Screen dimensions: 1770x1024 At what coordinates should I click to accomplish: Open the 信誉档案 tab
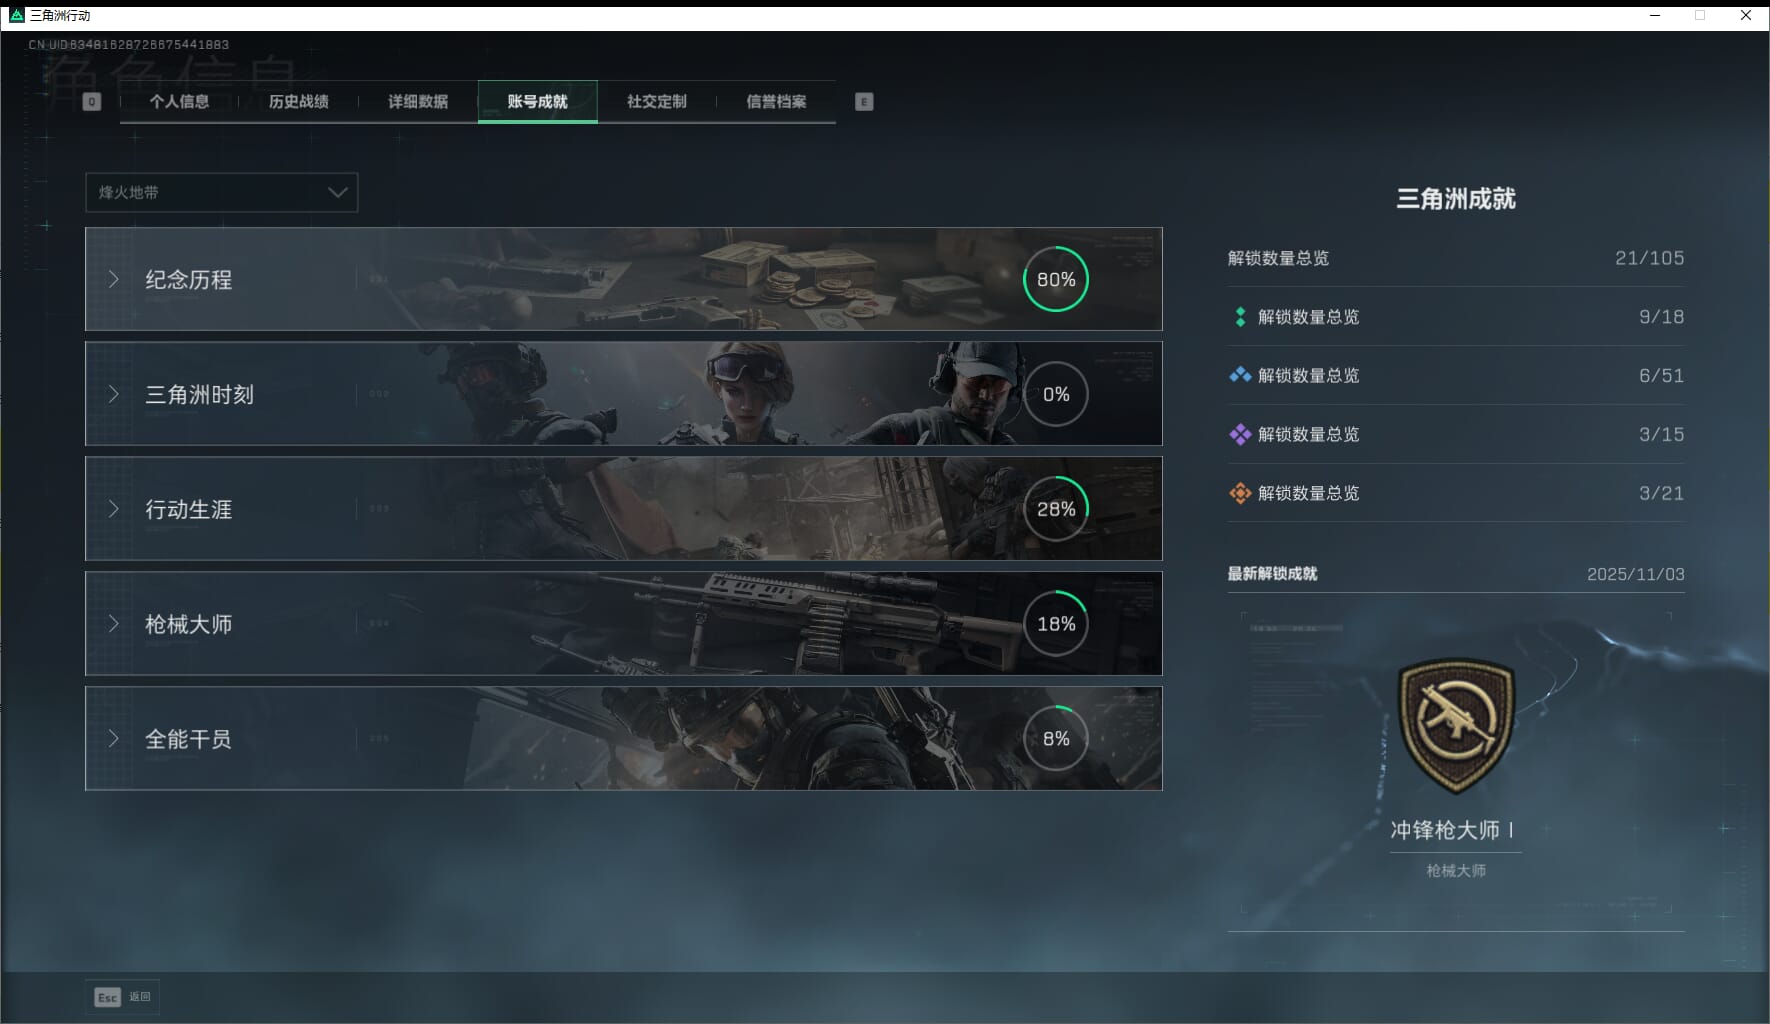pos(776,102)
